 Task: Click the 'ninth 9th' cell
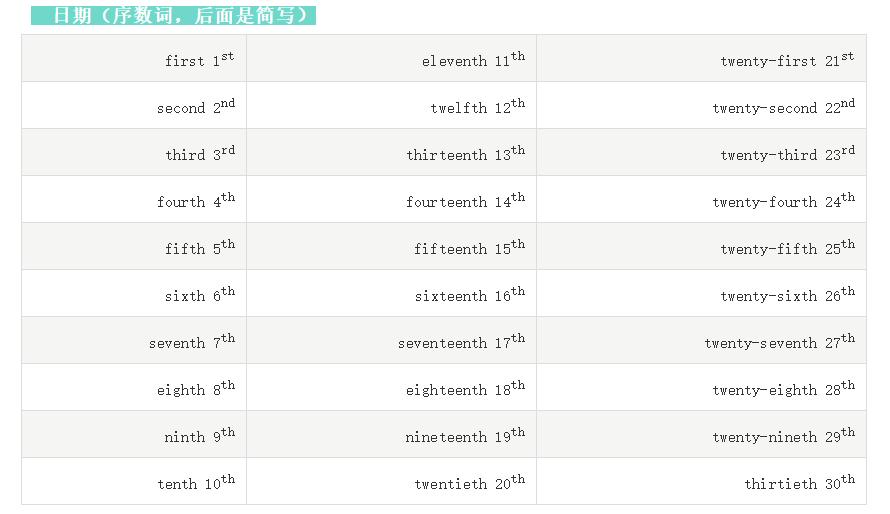click(199, 436)
